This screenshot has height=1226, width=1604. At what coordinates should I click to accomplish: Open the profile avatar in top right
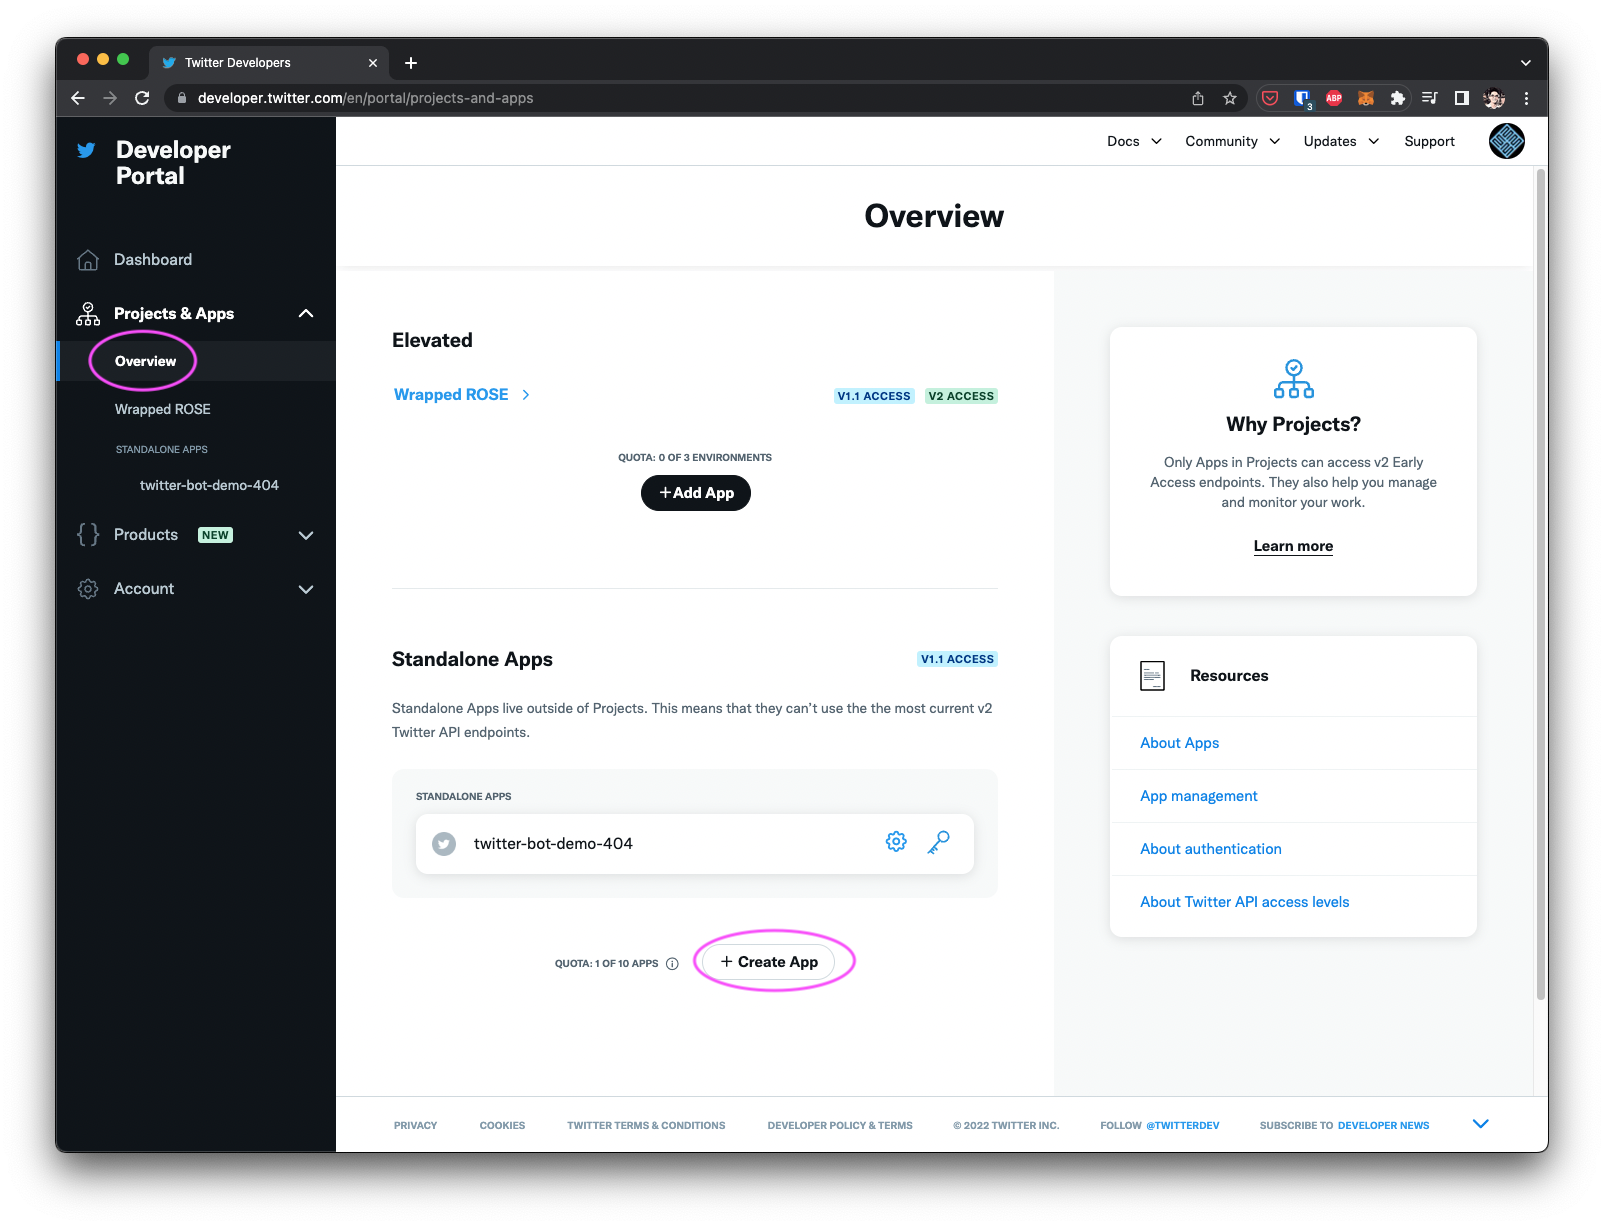pyautogui.click(x=1506, y=141)
